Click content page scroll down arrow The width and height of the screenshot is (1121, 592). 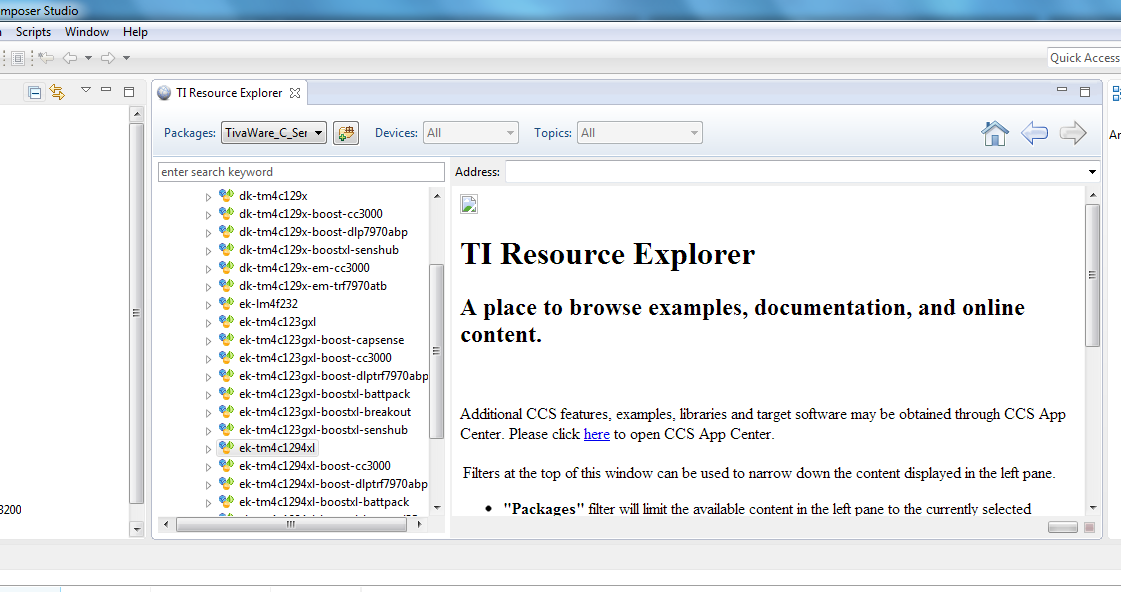(x=1092, y=507)
